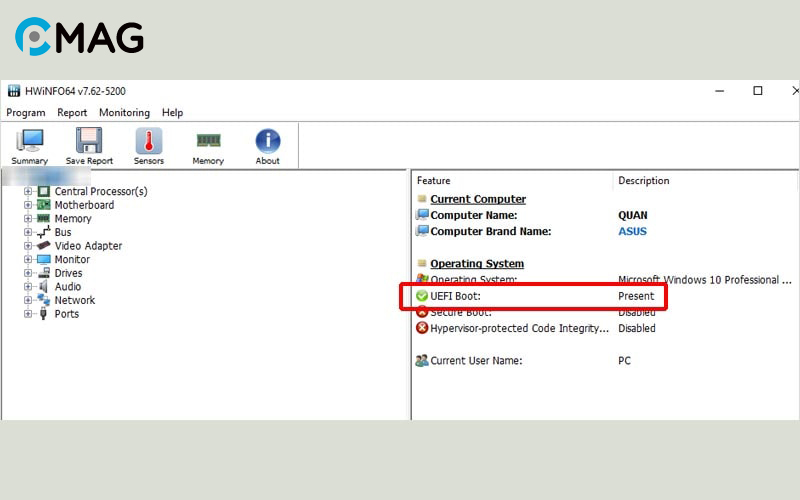This screenshot has height=500, width=800.
Task: Select the Video Adapter tree icon
Action: coord(44,246)
